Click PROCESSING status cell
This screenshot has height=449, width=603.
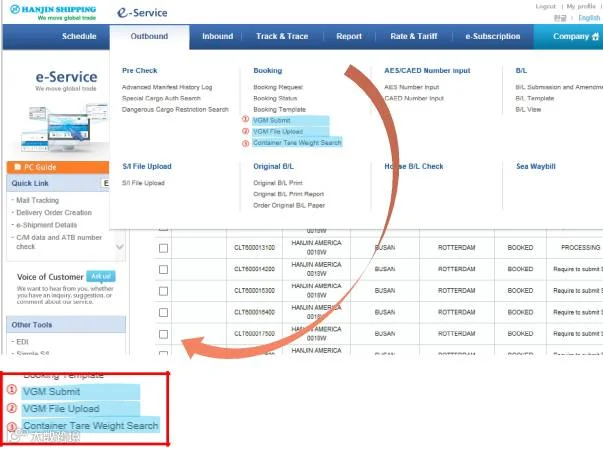[x=580, y=248]
